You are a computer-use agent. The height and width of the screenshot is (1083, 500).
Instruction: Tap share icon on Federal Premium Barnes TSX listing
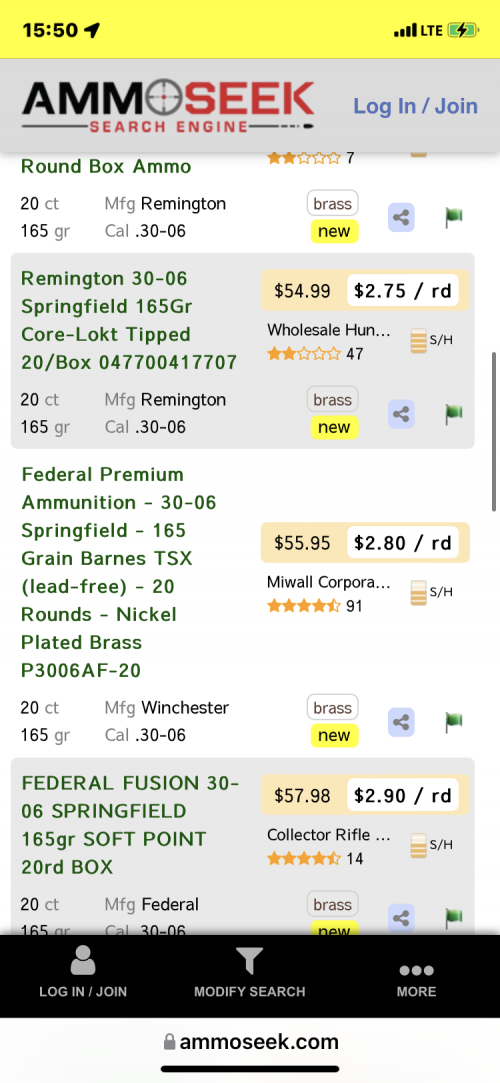[401, 722]
